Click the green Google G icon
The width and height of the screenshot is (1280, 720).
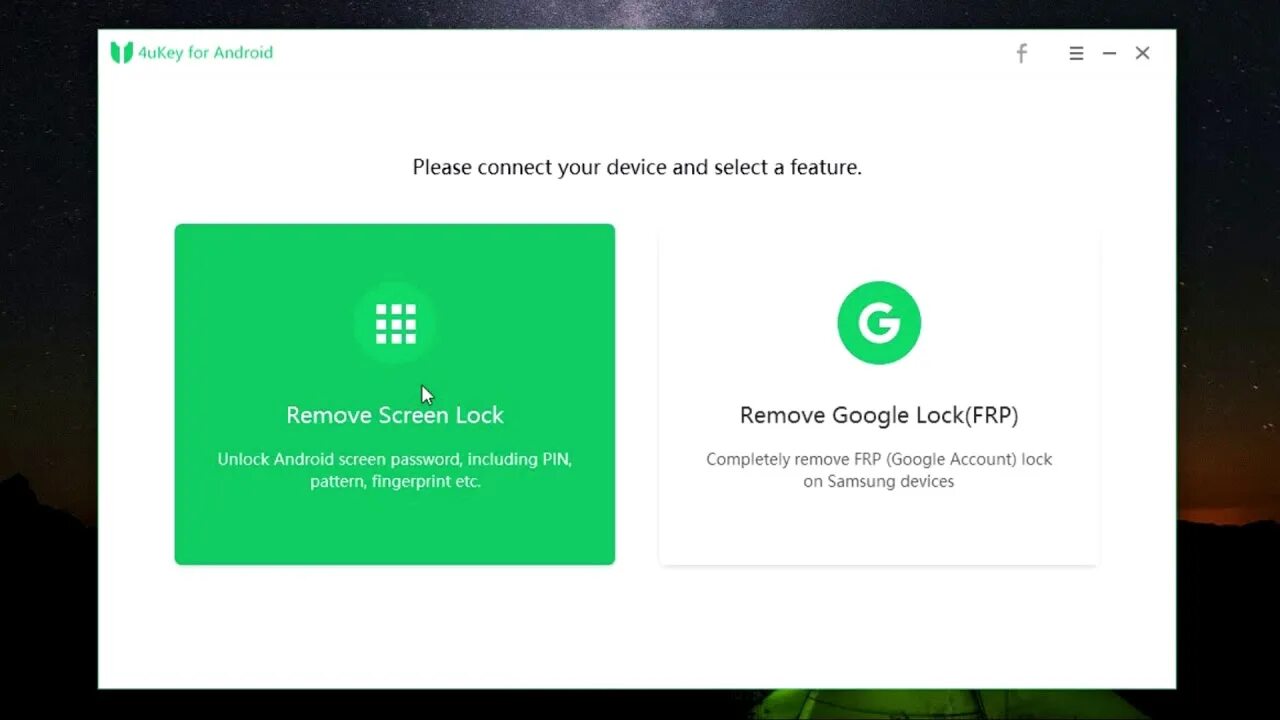click(x=879, y=323)
